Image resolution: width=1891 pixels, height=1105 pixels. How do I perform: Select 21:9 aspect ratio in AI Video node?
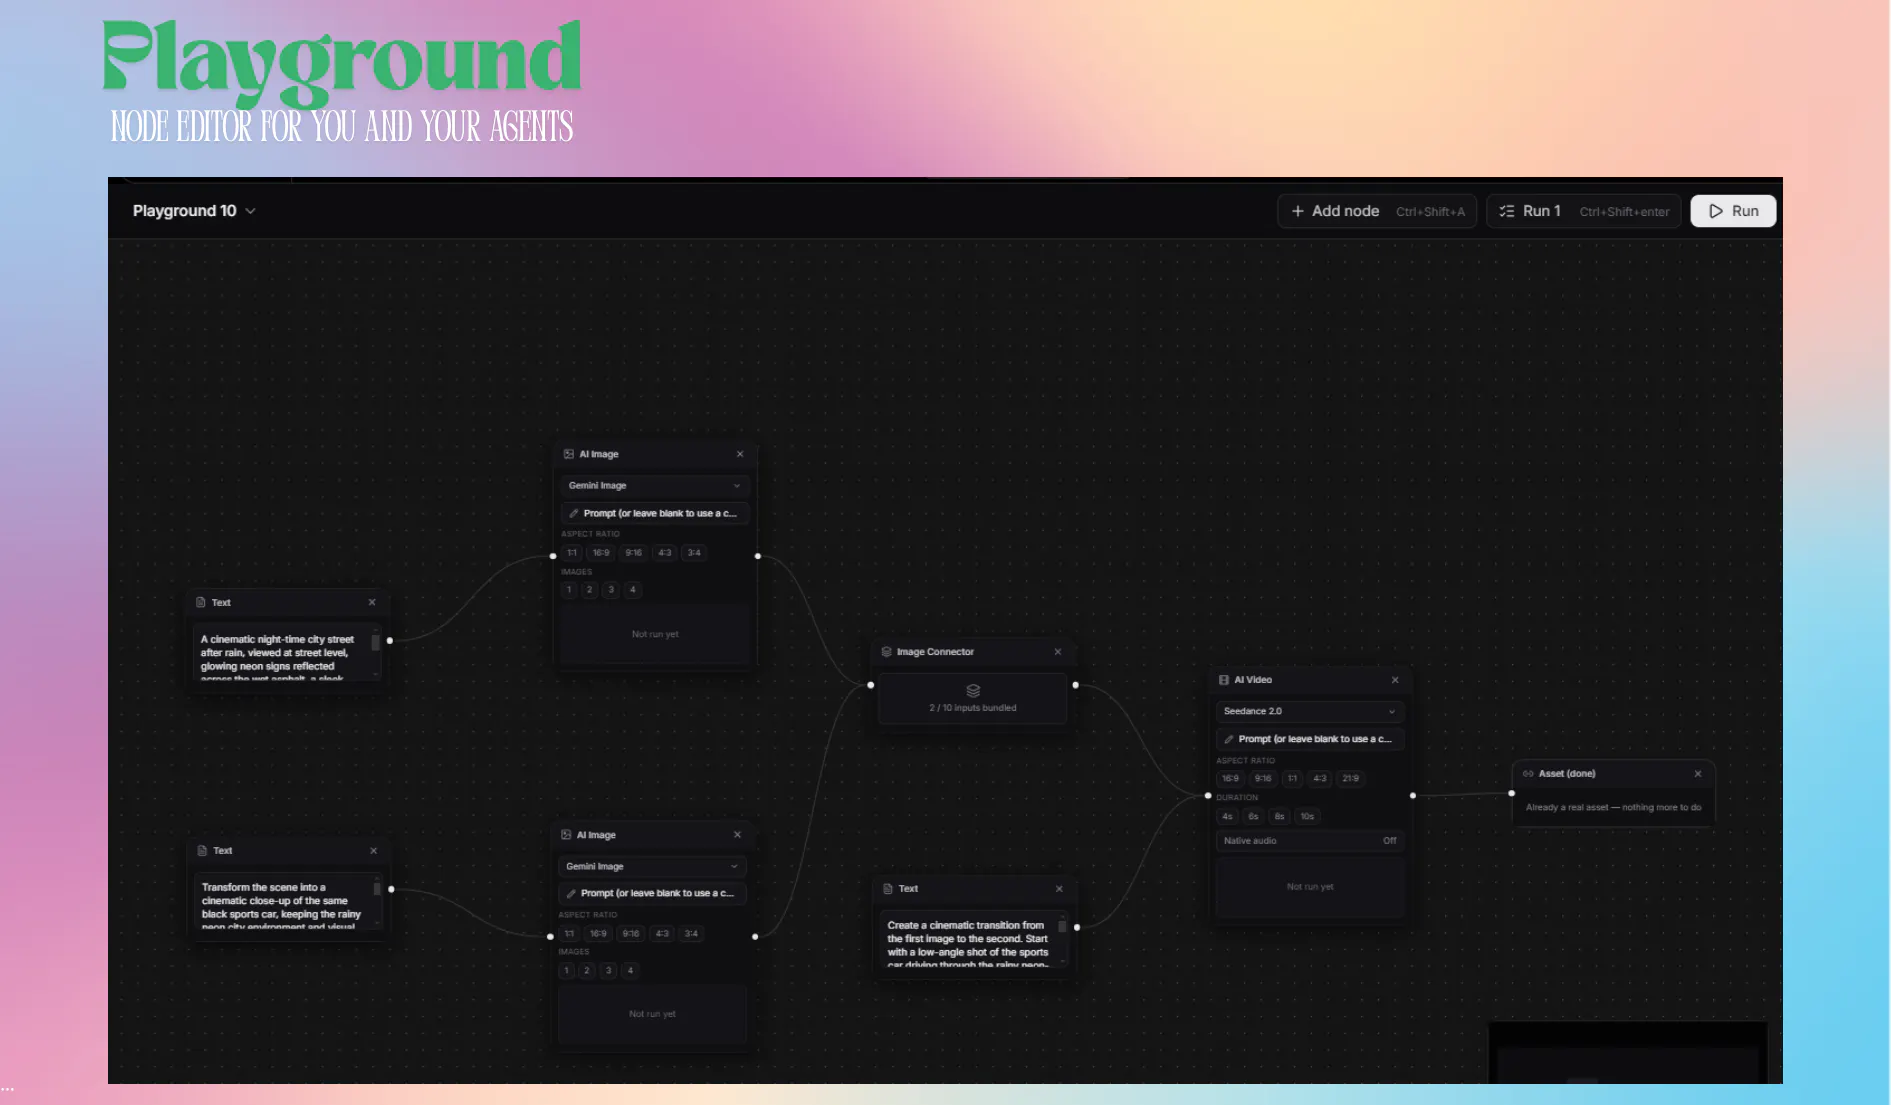pos(1351,779)
